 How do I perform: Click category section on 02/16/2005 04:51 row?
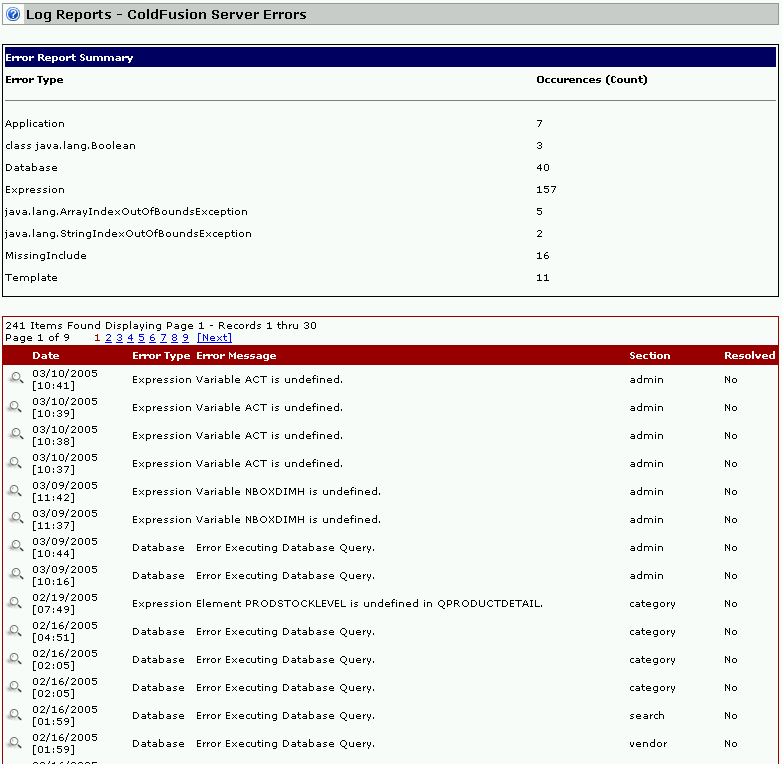coord(652,632)
